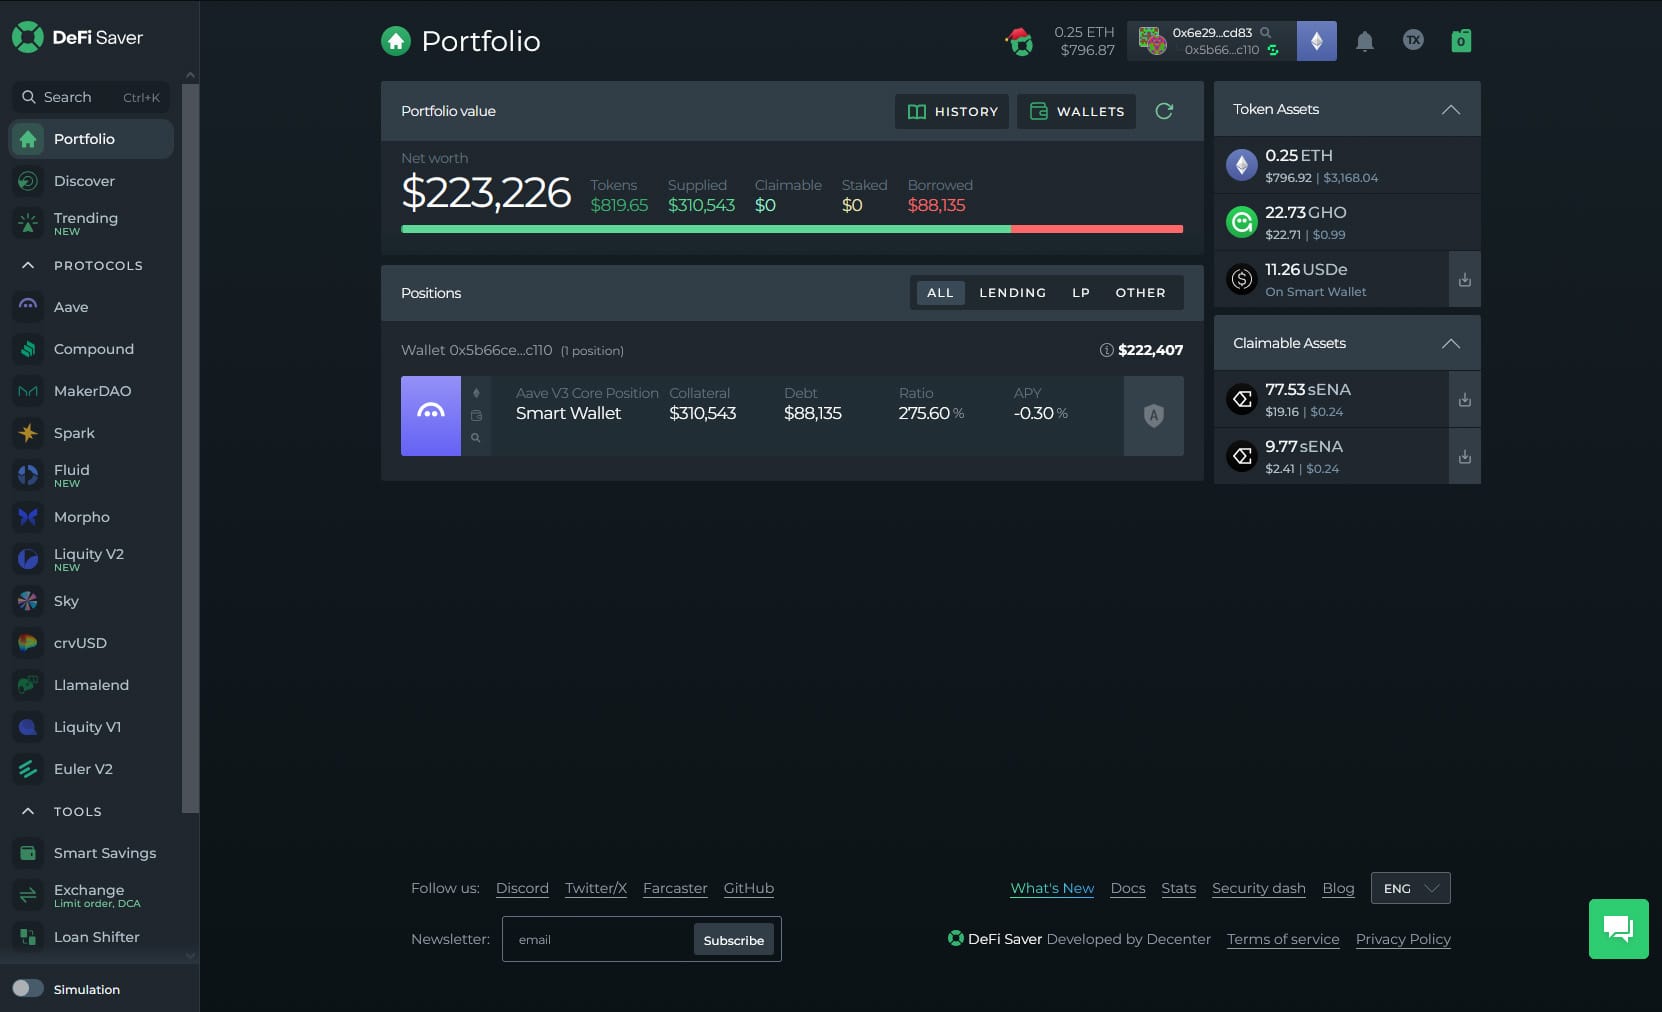Viewport: 1662px width, 1012px height.
Task: Open the live chat support bubble
Action: 1618,929
